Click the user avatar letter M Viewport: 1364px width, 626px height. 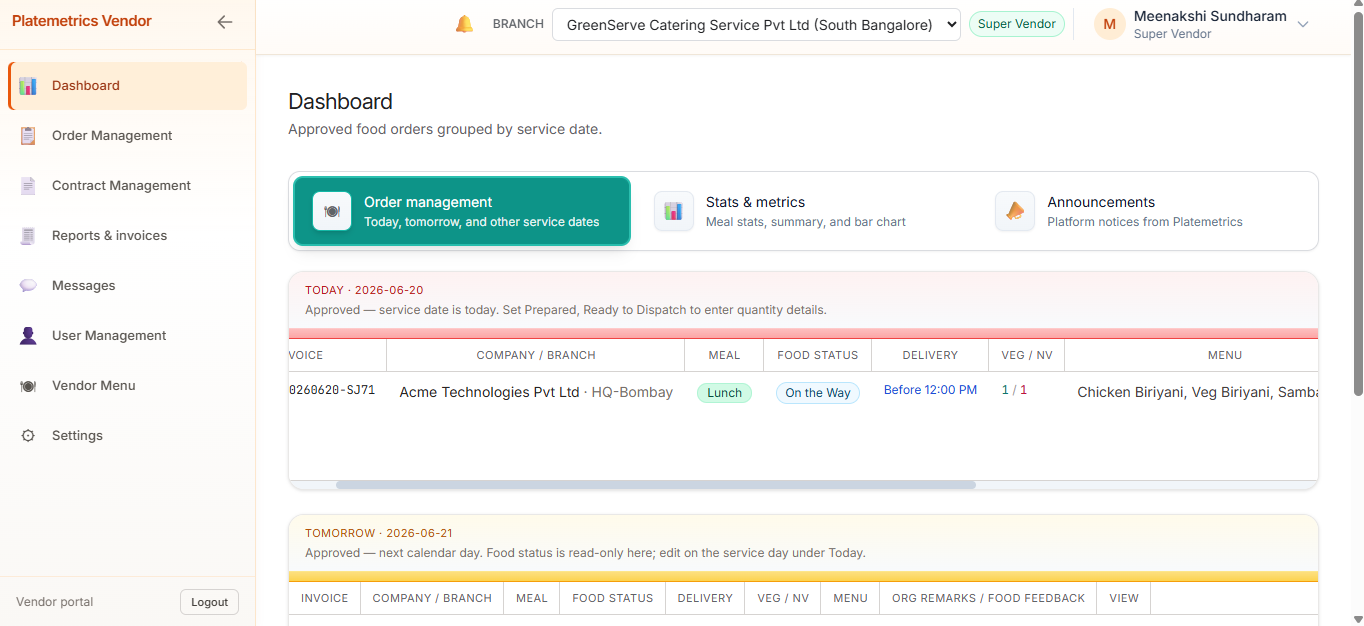tap(1110, 24)
